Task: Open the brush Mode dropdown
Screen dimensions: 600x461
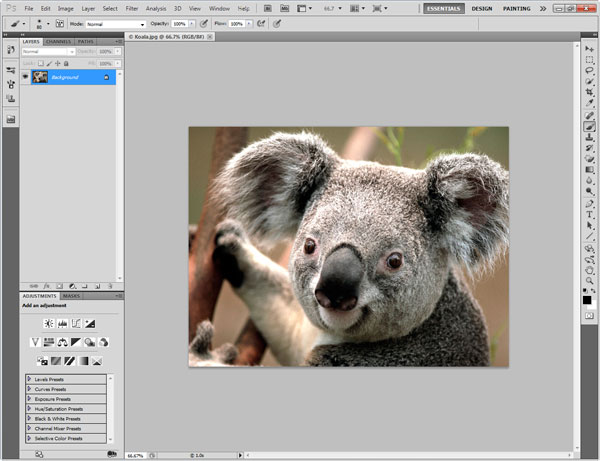Action: 114,22
